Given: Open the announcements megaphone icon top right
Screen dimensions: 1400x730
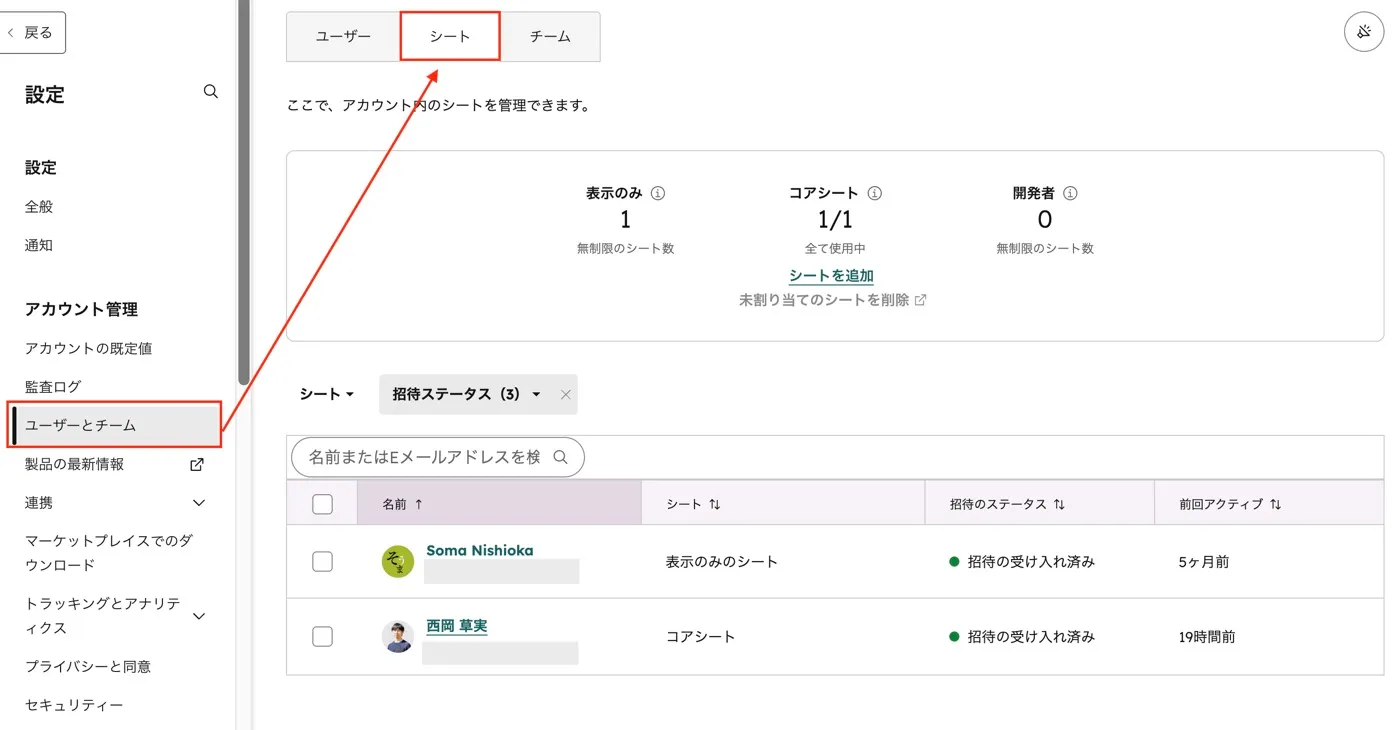Looking at the screenshot, I should [x=1364, y=32].
